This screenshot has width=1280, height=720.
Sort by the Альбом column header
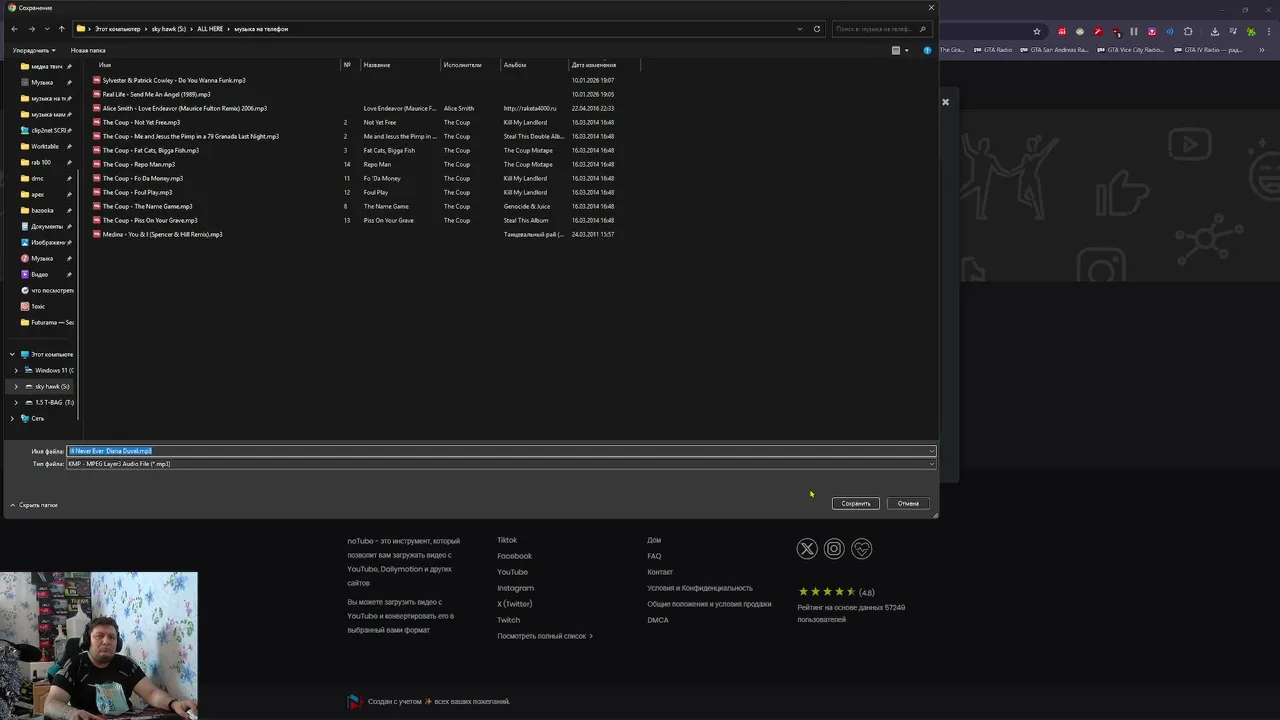click(515, 65)
